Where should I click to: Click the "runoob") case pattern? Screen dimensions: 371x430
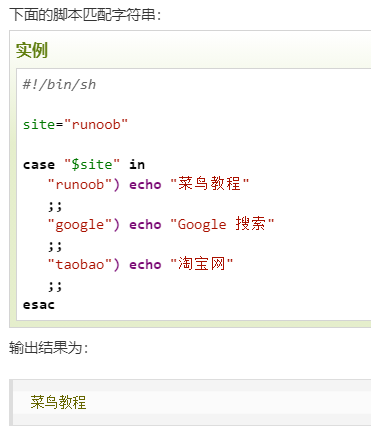tap(83, 184)
